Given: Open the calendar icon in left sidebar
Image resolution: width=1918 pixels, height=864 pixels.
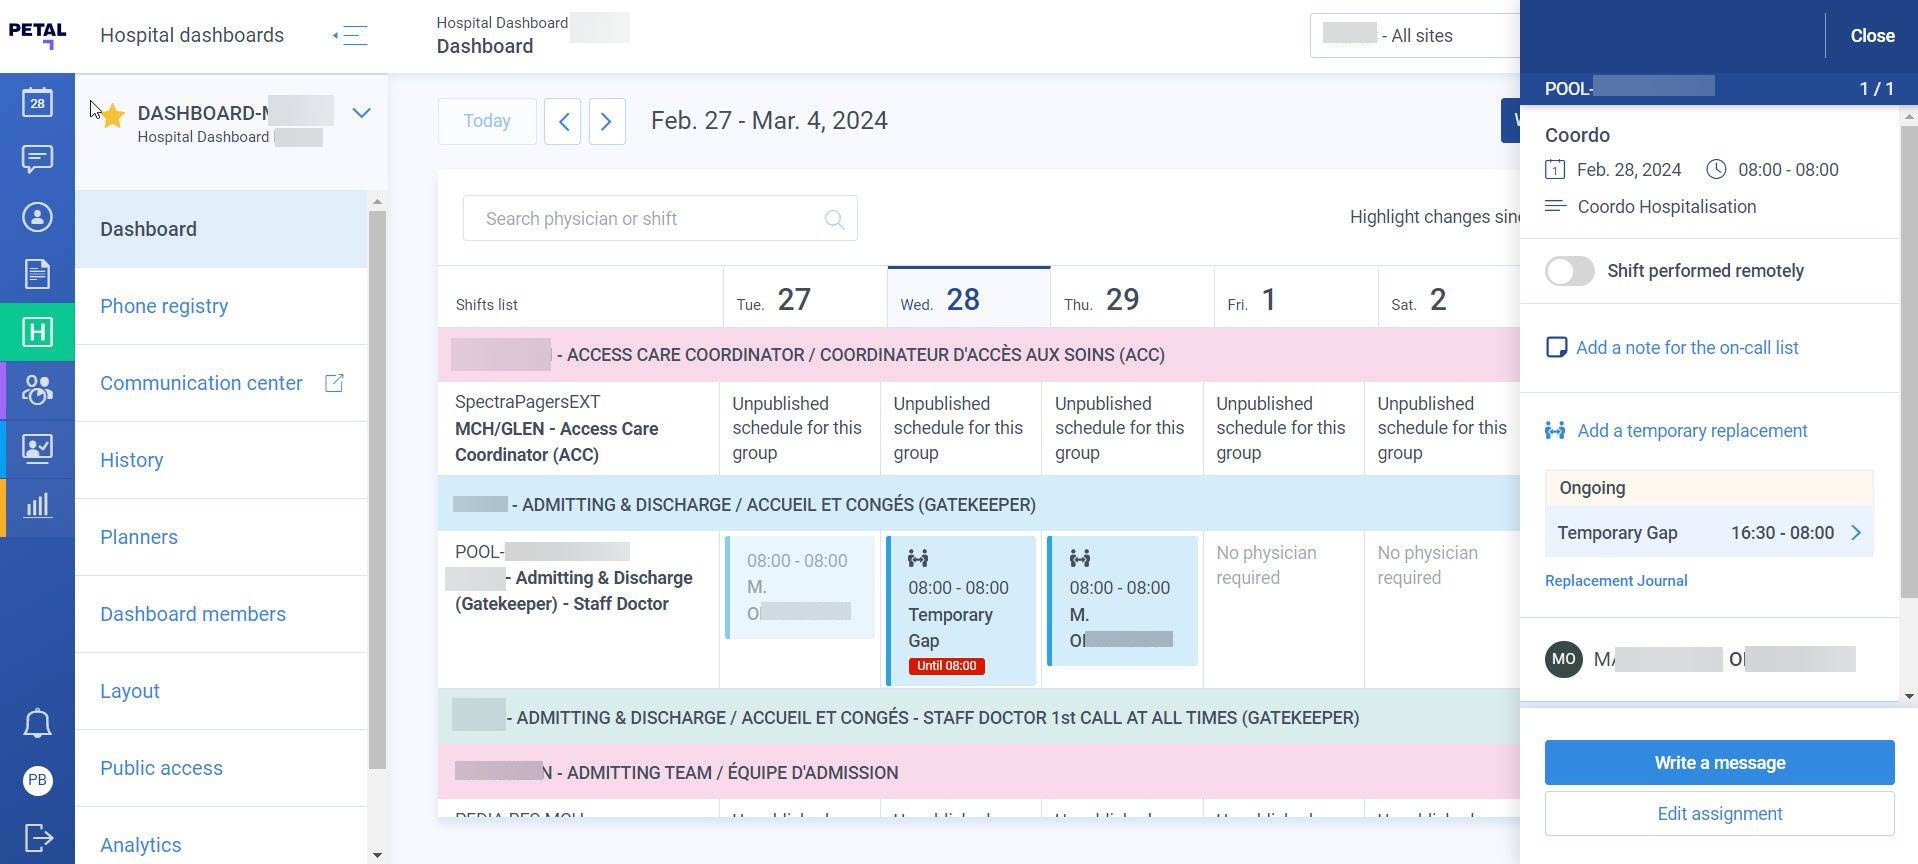Looking at the screenshot, I should coord(37,102).
